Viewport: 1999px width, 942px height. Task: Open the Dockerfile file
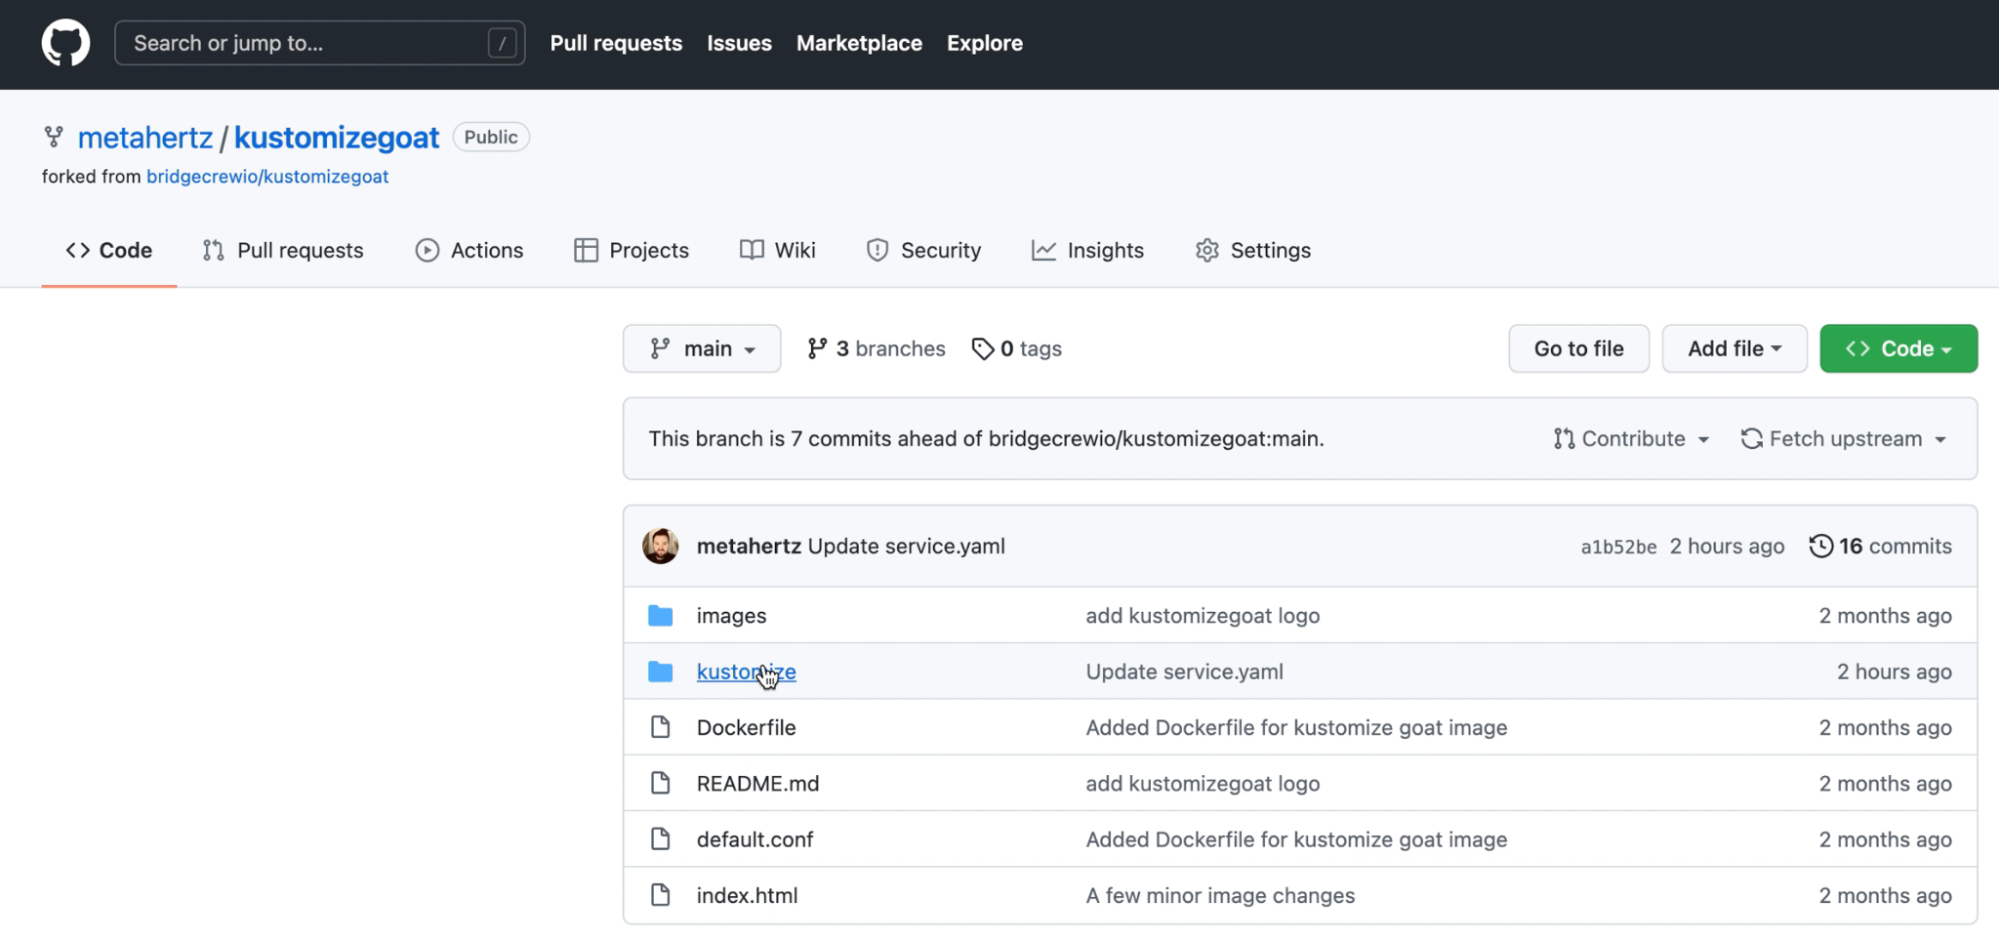pos(746,728)
